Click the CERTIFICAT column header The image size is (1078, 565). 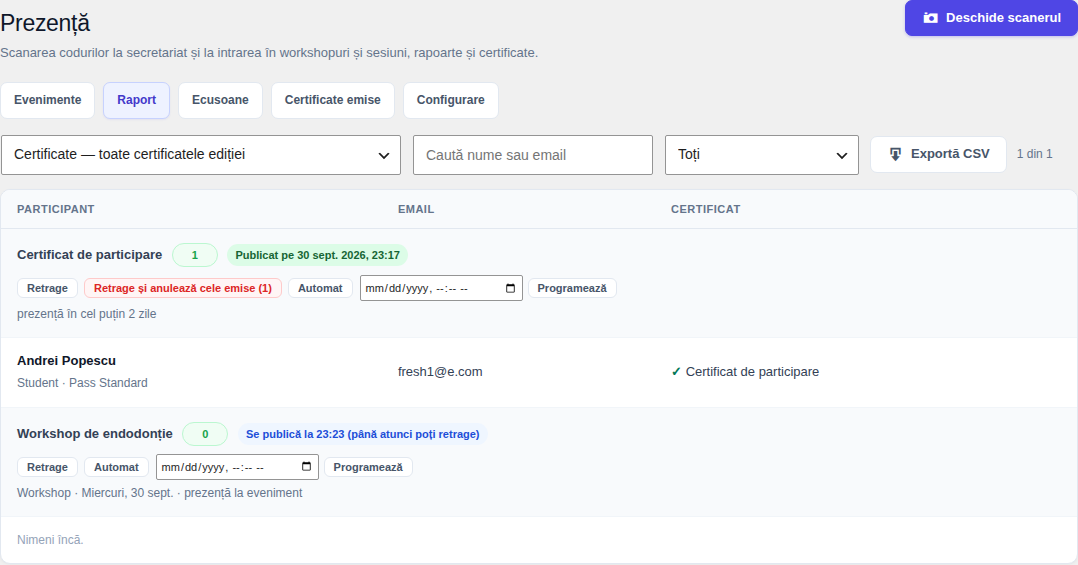pyautogui.click(x=705, y=209)
